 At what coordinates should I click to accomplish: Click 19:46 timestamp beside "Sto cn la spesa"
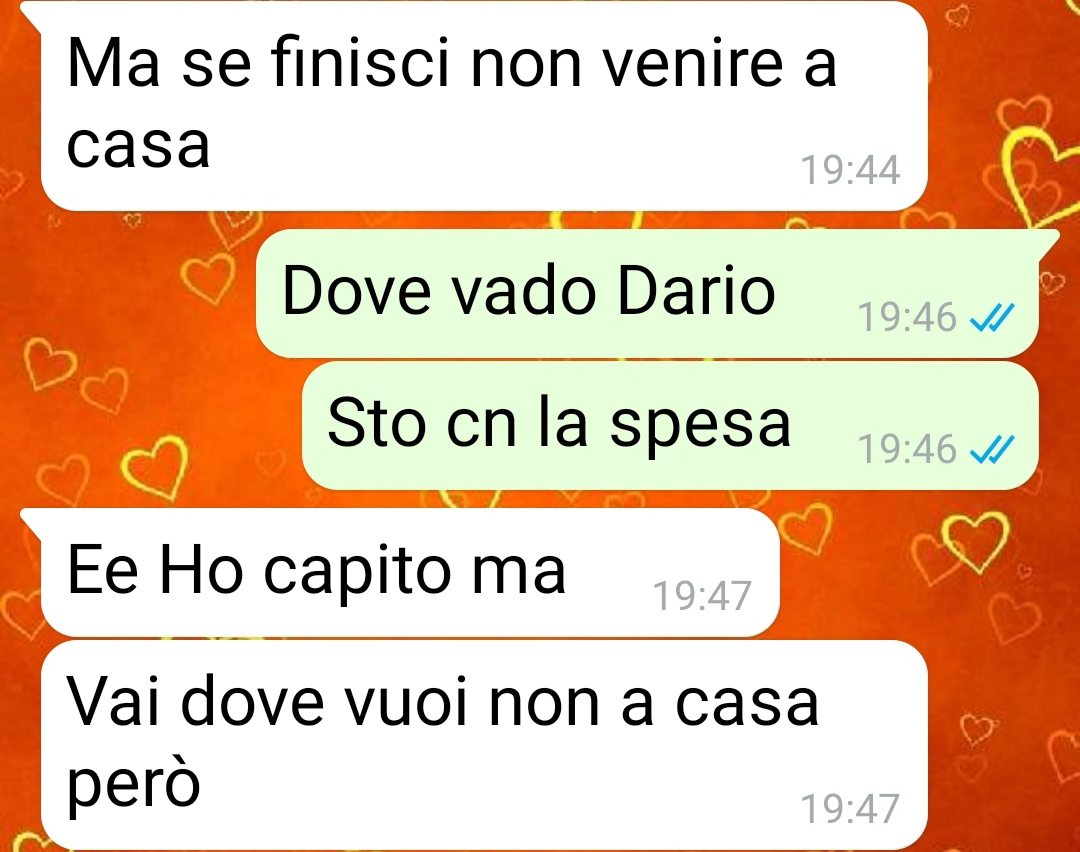(x=907, y=450)
